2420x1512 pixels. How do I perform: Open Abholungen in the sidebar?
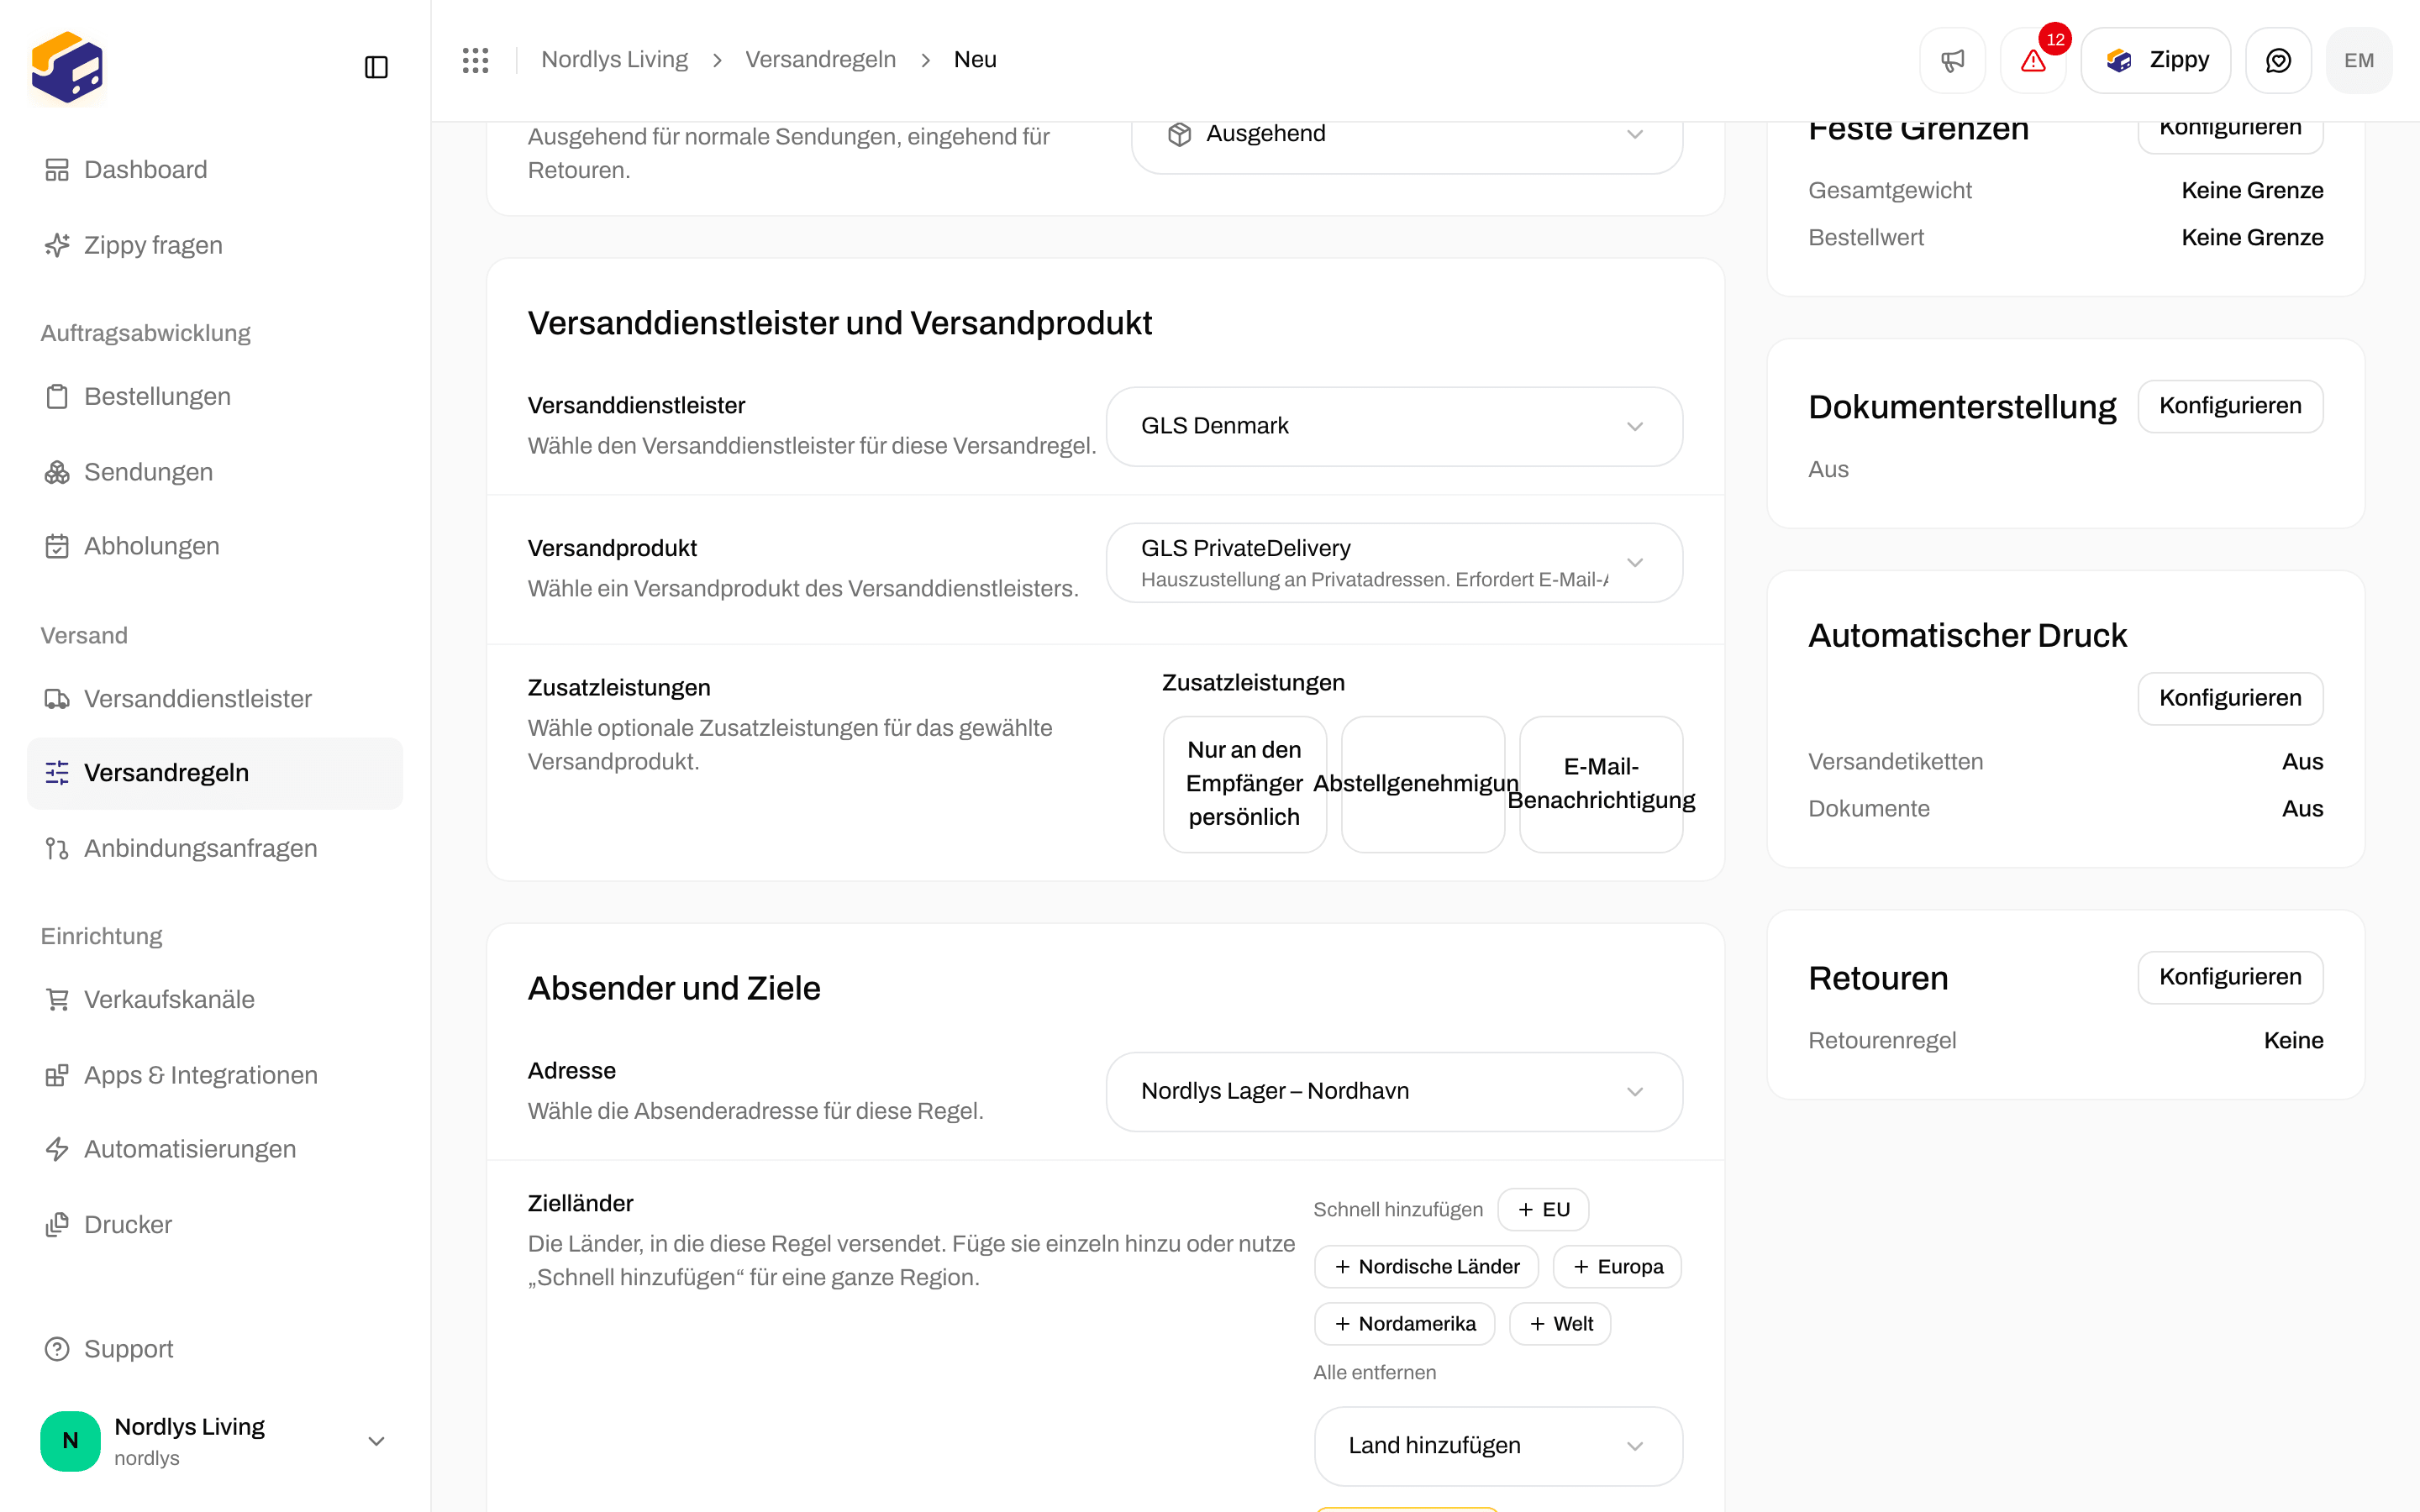(x=215, y=546)
